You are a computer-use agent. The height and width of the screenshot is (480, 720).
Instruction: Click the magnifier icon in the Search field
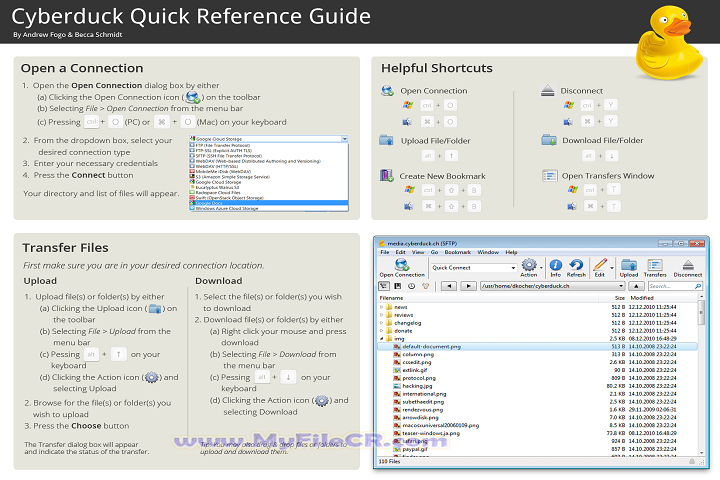[x=698, y=286]
